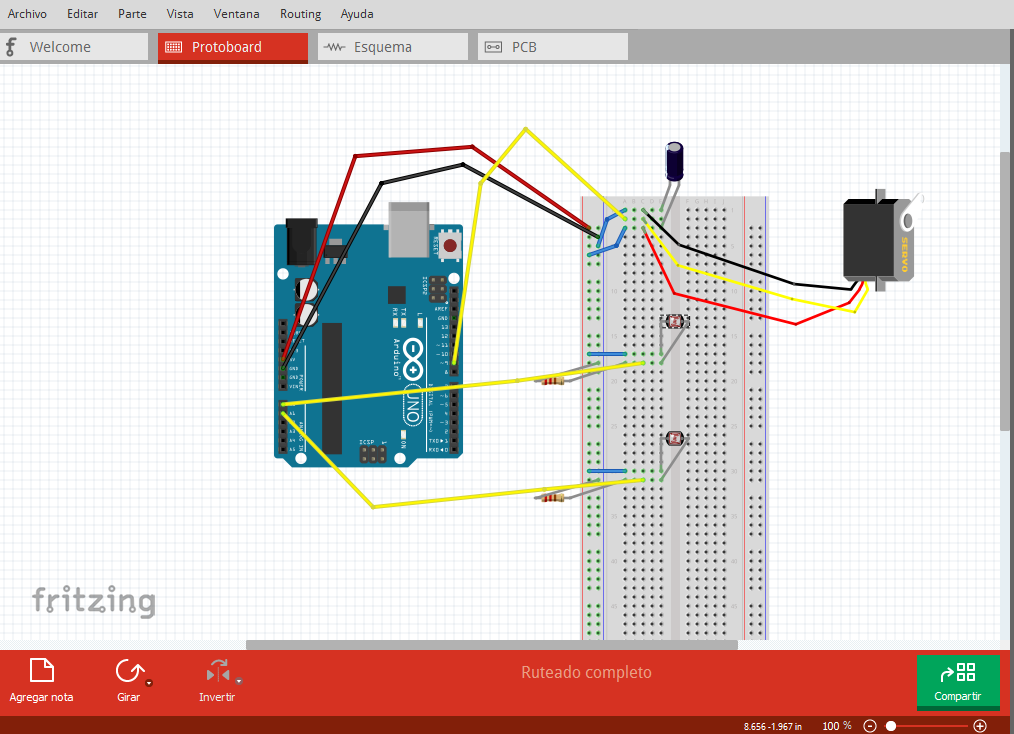Image resolution: width=1014 pixels, height=734 pixels.
Task: Click the Invertir flip button
Action: (217, 681)
